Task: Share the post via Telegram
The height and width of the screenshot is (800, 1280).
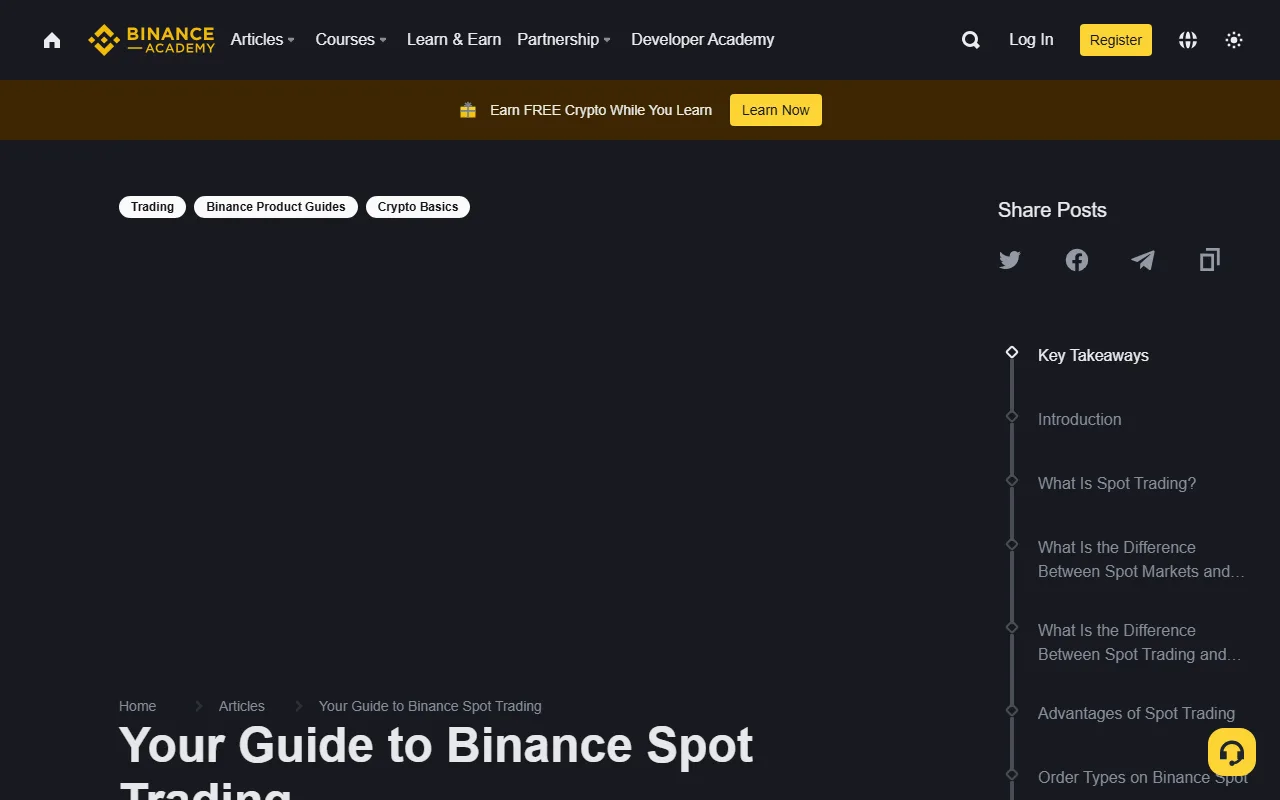Action: point(1143,260)
